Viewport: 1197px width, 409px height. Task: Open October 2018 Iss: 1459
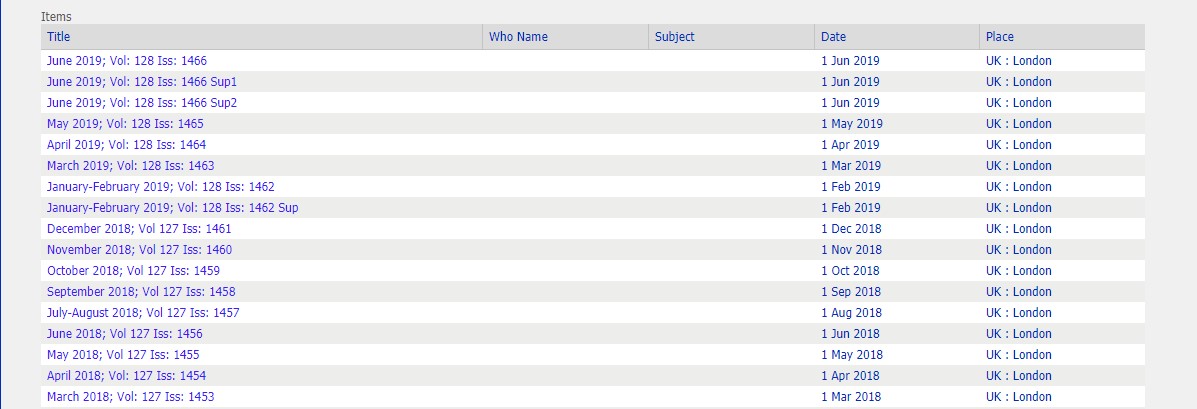134,271
